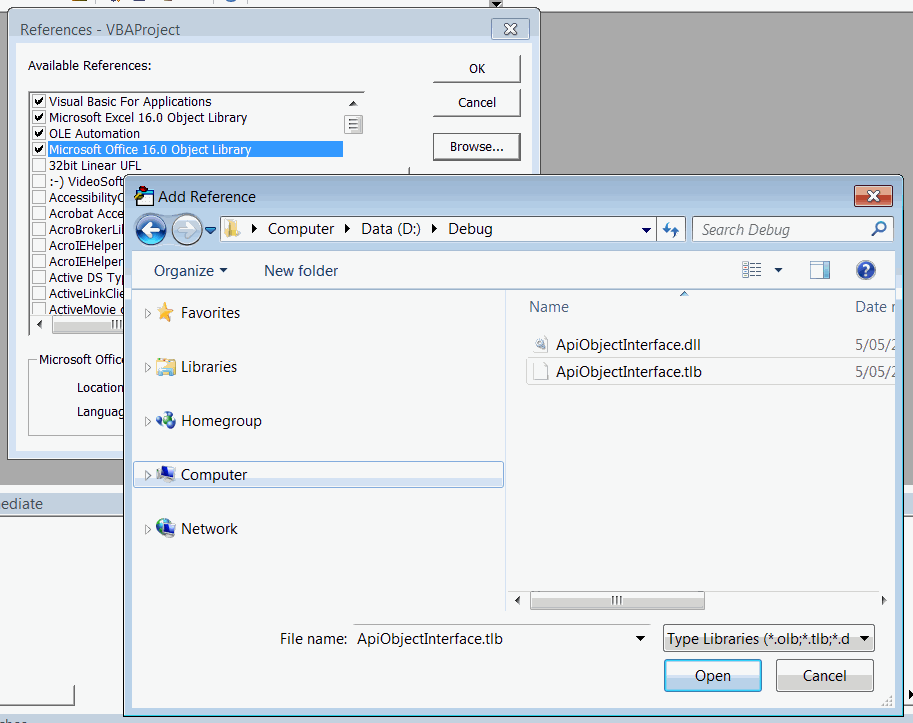This screenshot has height=723, width=913.
Task: Uncheck OLE Automation reference
Action: click(39, 133)
